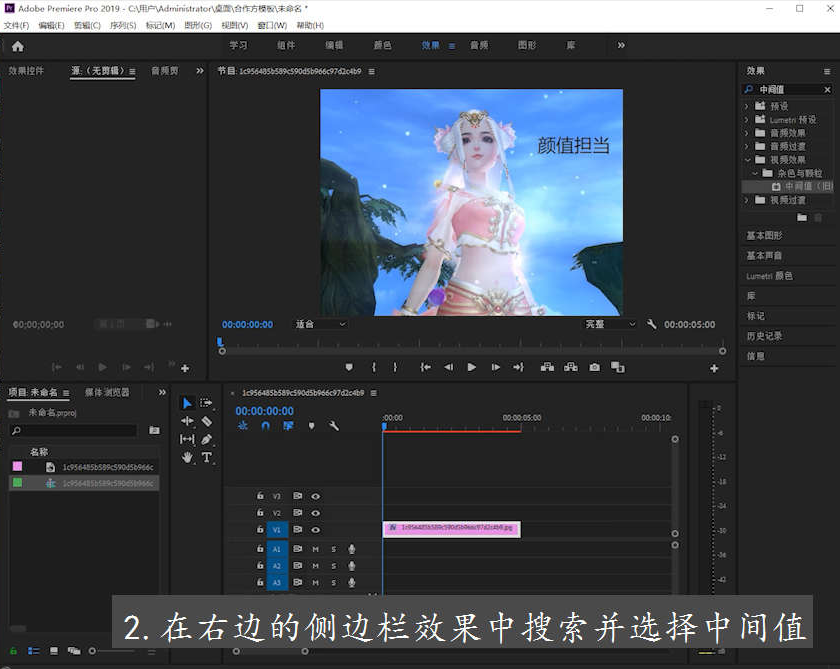This screenshot has height=669, width=840.
Task: Hide the V2 track output
Action: coord(316,513)
